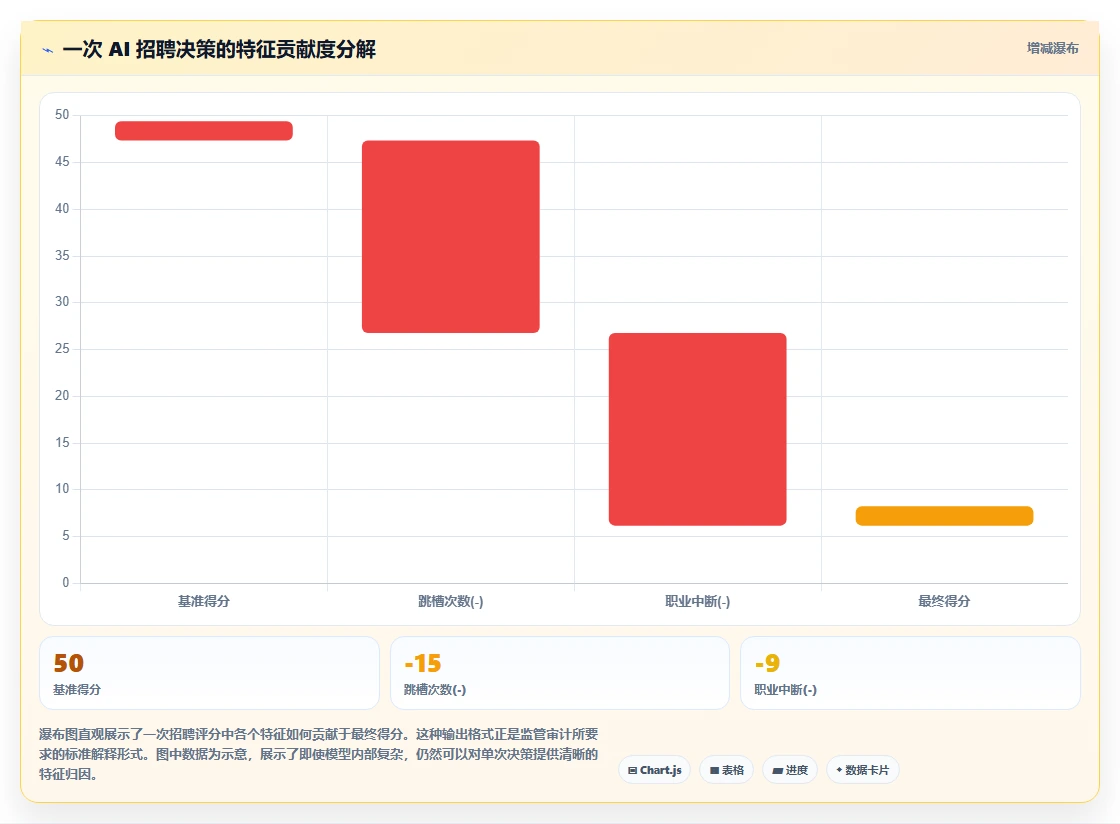Screen dimensions: 1120x824
Task: Click the chart icon in the Chart.js chip
Action: pos(632,770)
